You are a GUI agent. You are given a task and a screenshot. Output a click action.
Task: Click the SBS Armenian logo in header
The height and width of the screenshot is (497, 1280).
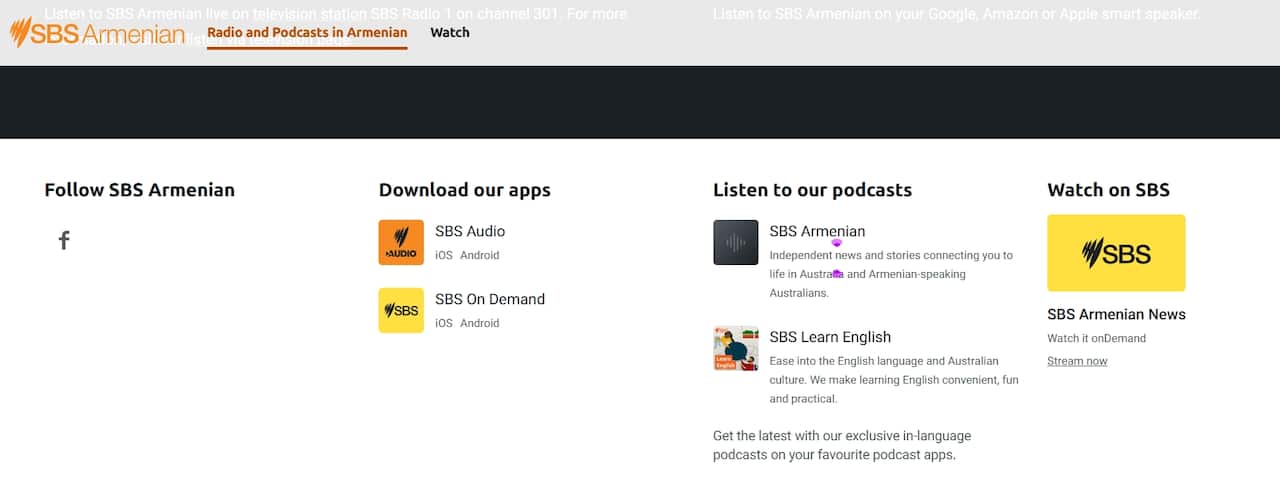coord(97,33)
